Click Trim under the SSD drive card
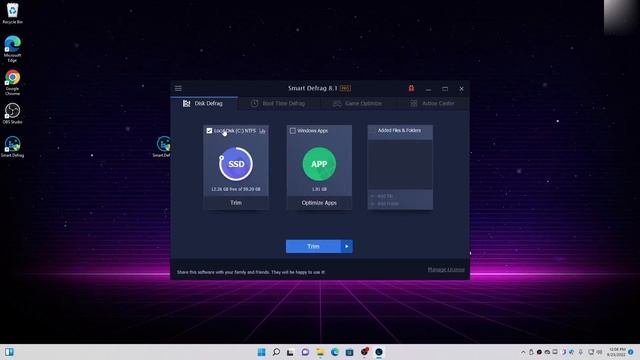The height and width of the screenshot is (360, 640). [236, 203]
